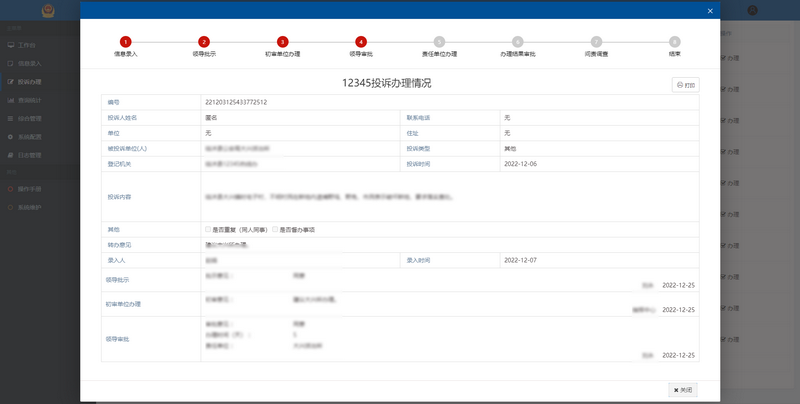Tick the 是否重复（同人同事）checkbox
The height and width of the screenshot is (404, 800).
(x=208, y=230)
